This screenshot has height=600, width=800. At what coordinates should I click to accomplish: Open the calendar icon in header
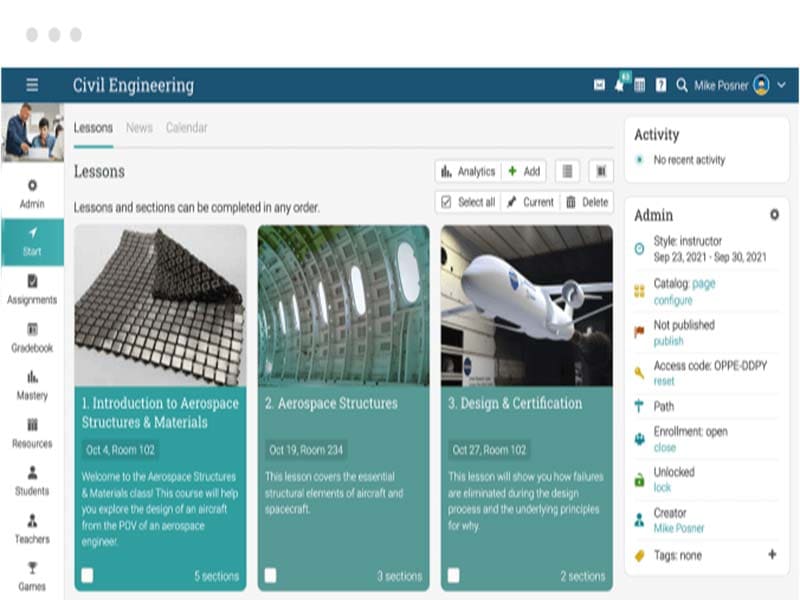(640, 86)
